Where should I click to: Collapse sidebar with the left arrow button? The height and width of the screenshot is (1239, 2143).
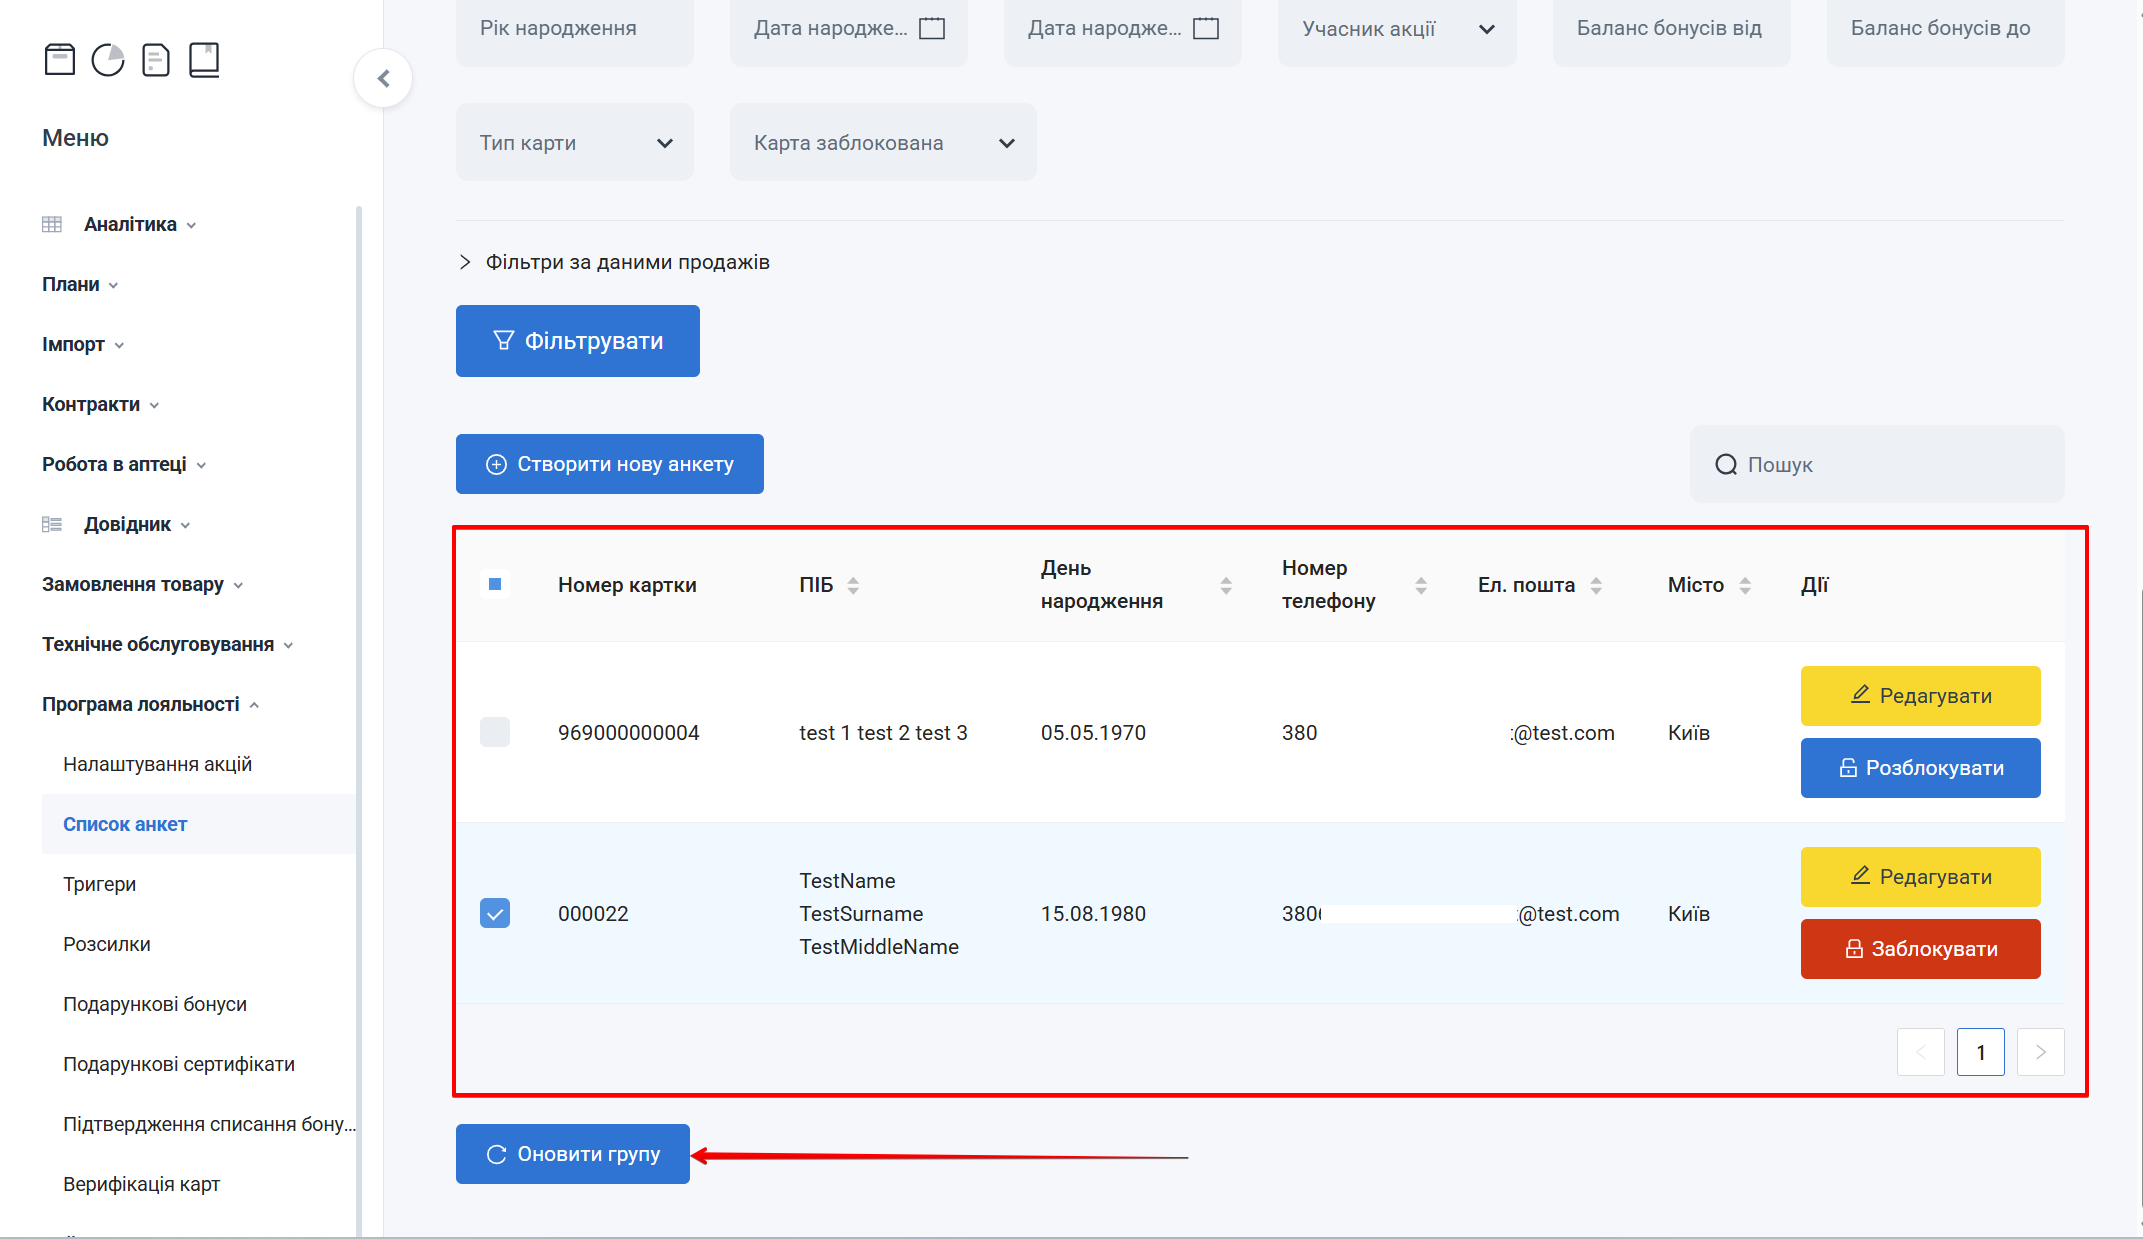pos(383,78)
